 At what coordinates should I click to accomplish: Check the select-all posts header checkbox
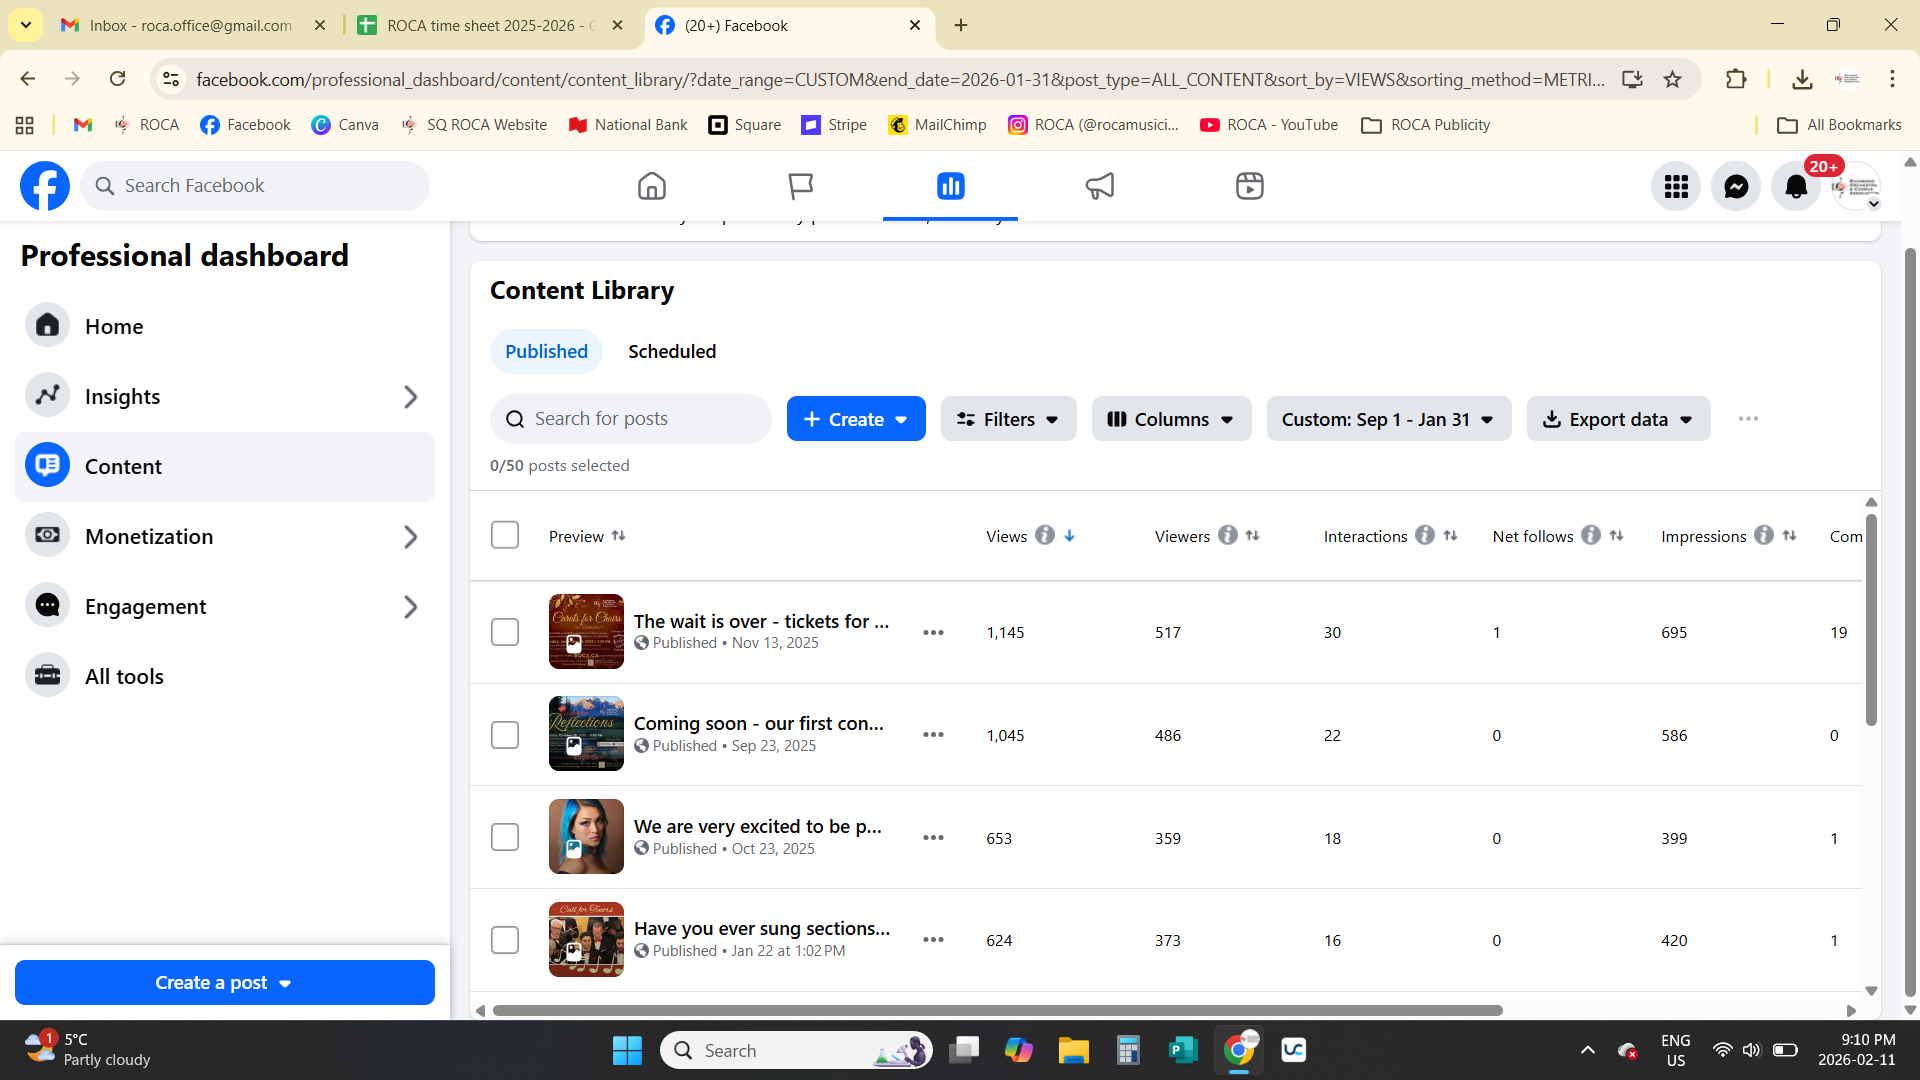click(x=505, y=535)
